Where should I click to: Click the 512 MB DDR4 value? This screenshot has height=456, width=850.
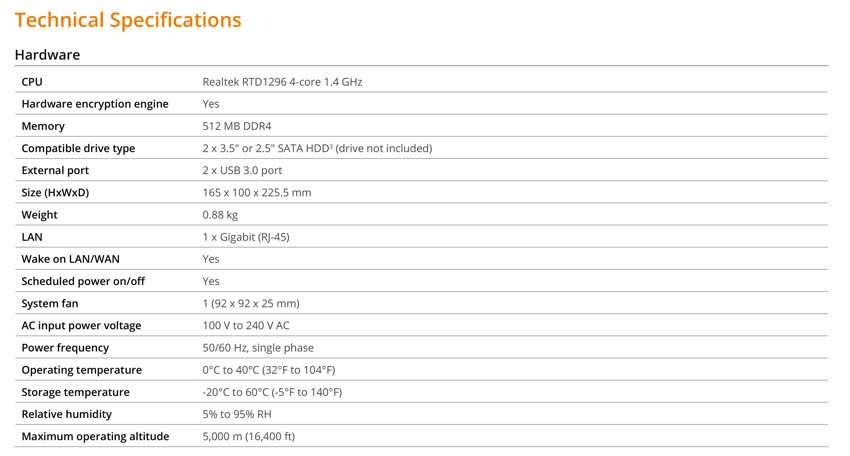coord(237,126)
